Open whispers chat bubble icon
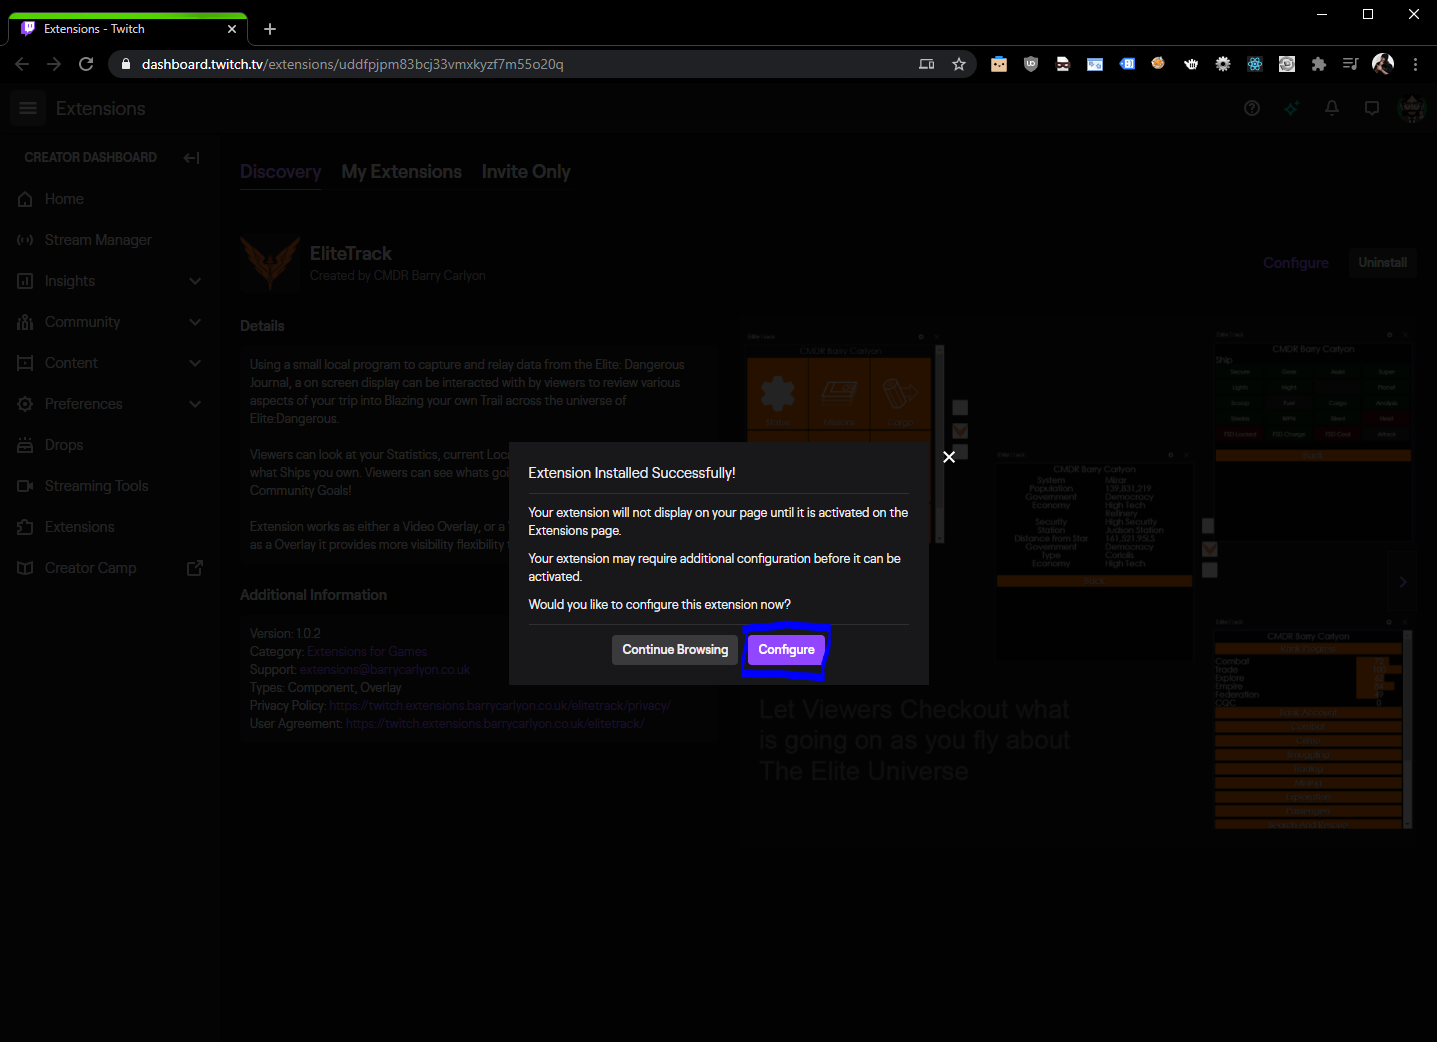The width and height of the screenshot is (1437, 1042). (1372, 108)
